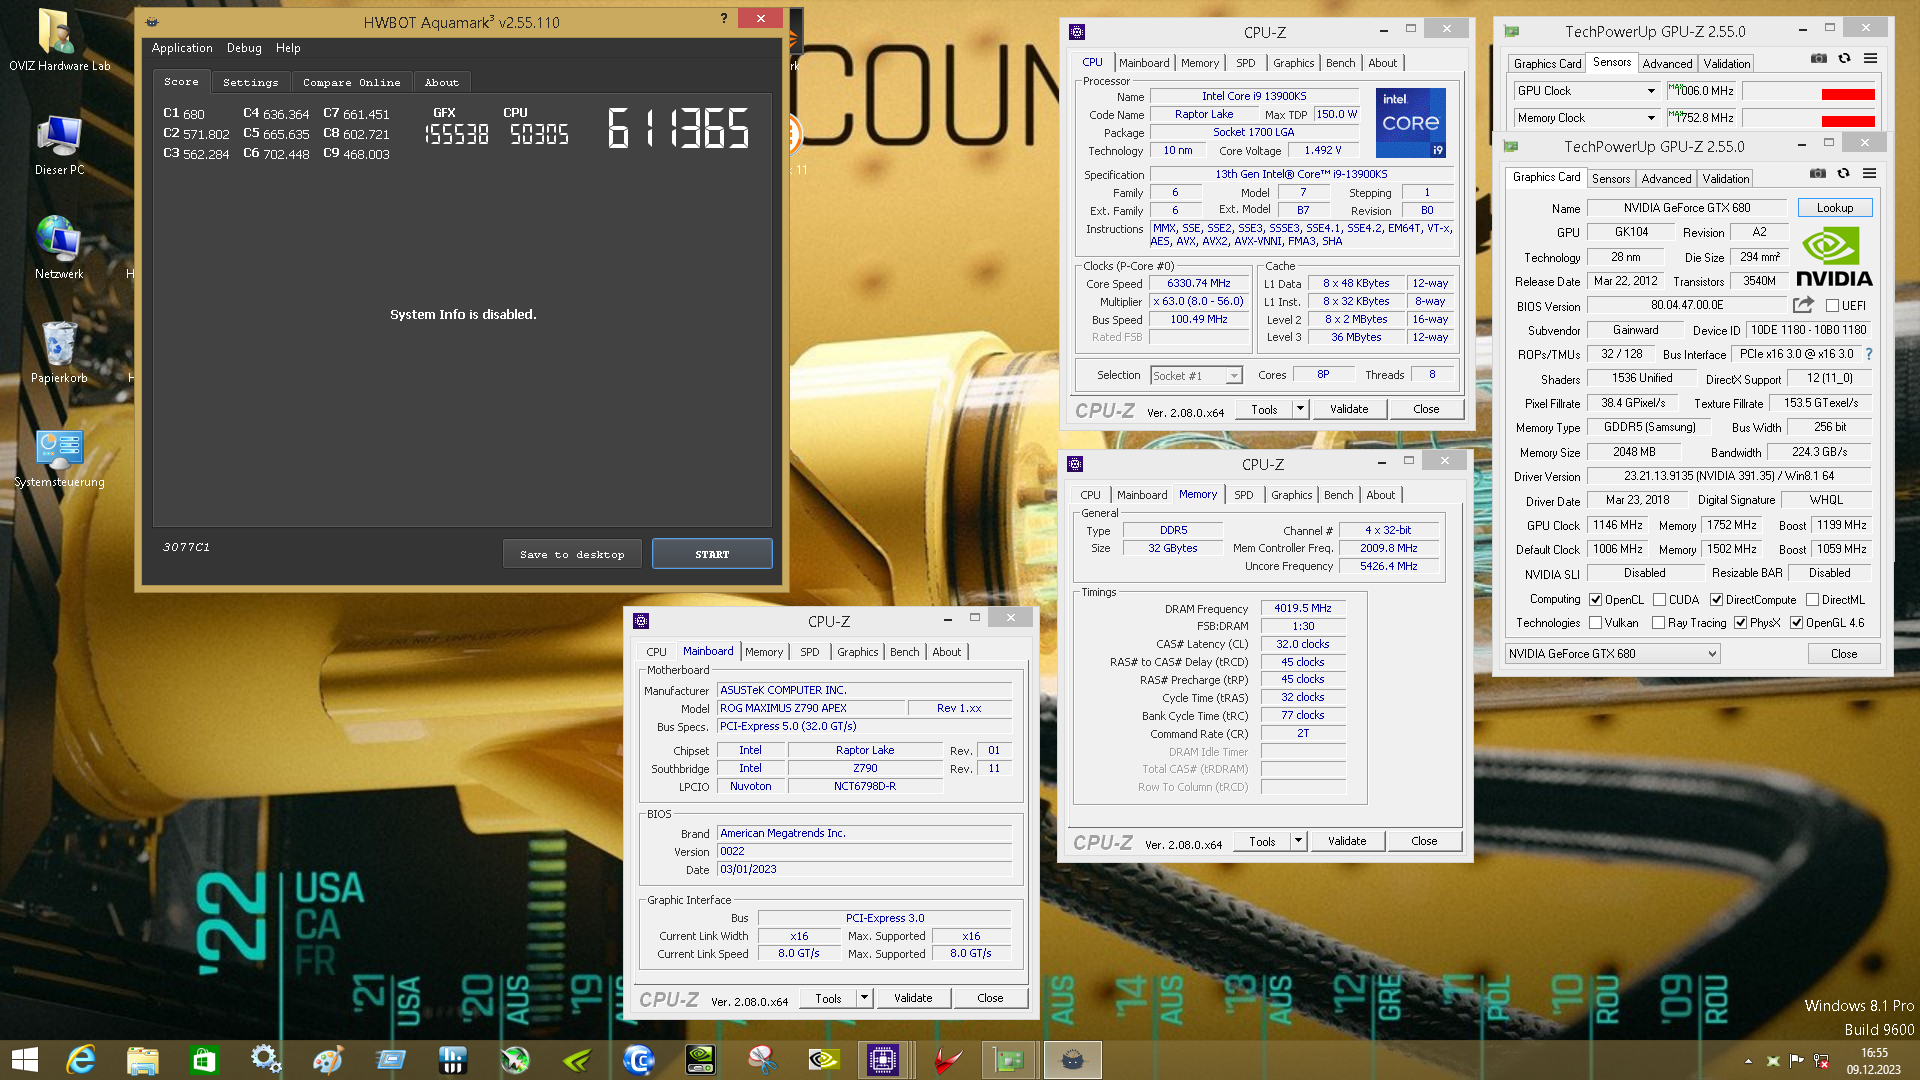Click the GPU-Z taskbar icon
The width and height of the screenshot is (1920, 1080).
pos(1008,1060)
